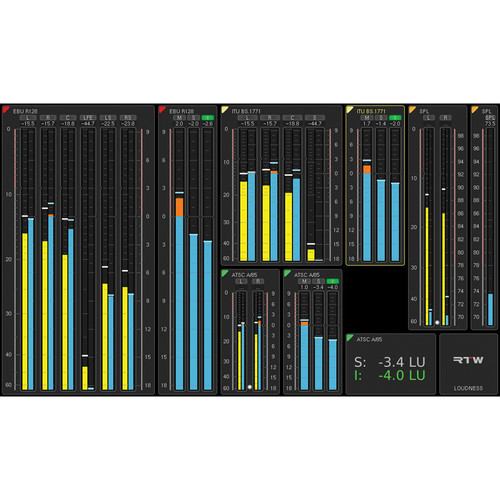The image size is (500, 500).
Task: Click the S channel meter in the ITU BS.1771 L/R/C/S panel
Action: [x=315, y=194]
